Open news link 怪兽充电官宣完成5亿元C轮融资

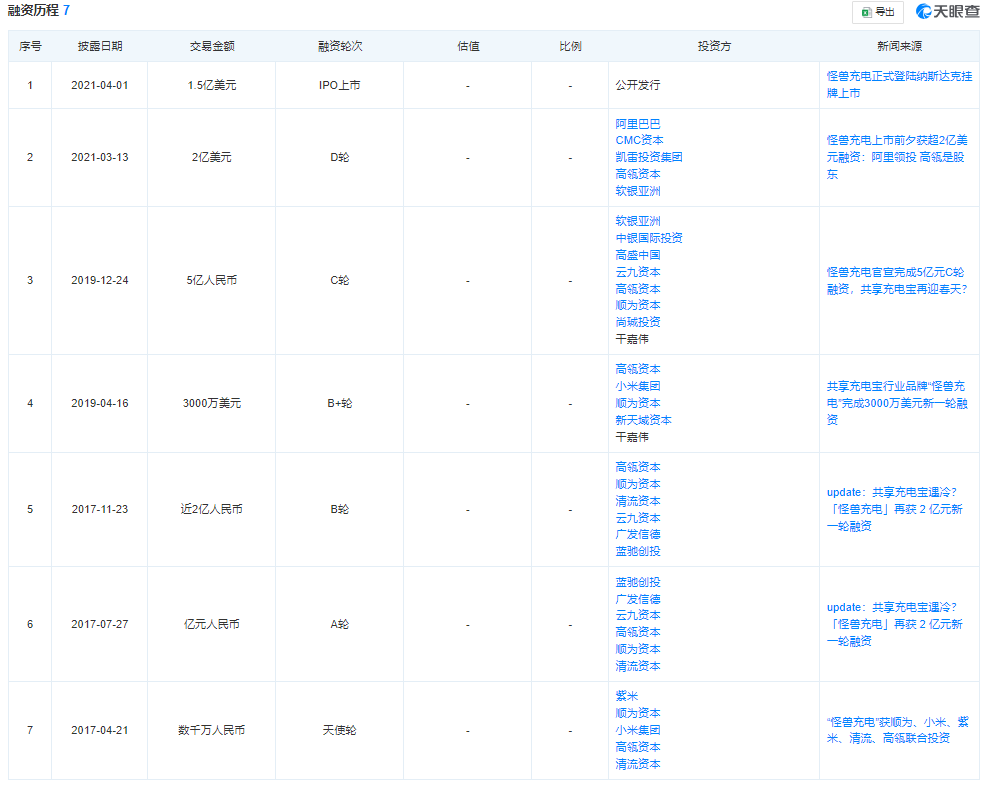pyautogui.click(x=896, y=281)
